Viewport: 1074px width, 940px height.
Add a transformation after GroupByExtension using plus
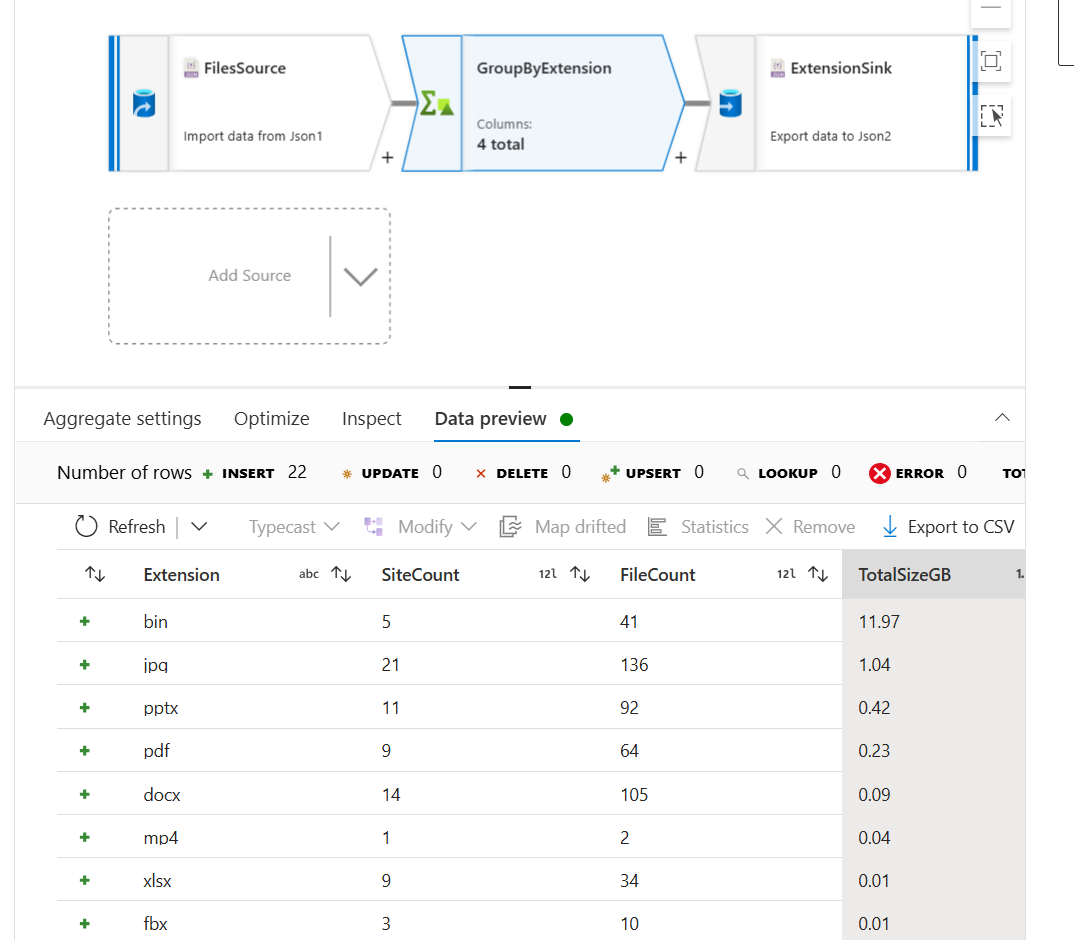(x=680, y=159)
